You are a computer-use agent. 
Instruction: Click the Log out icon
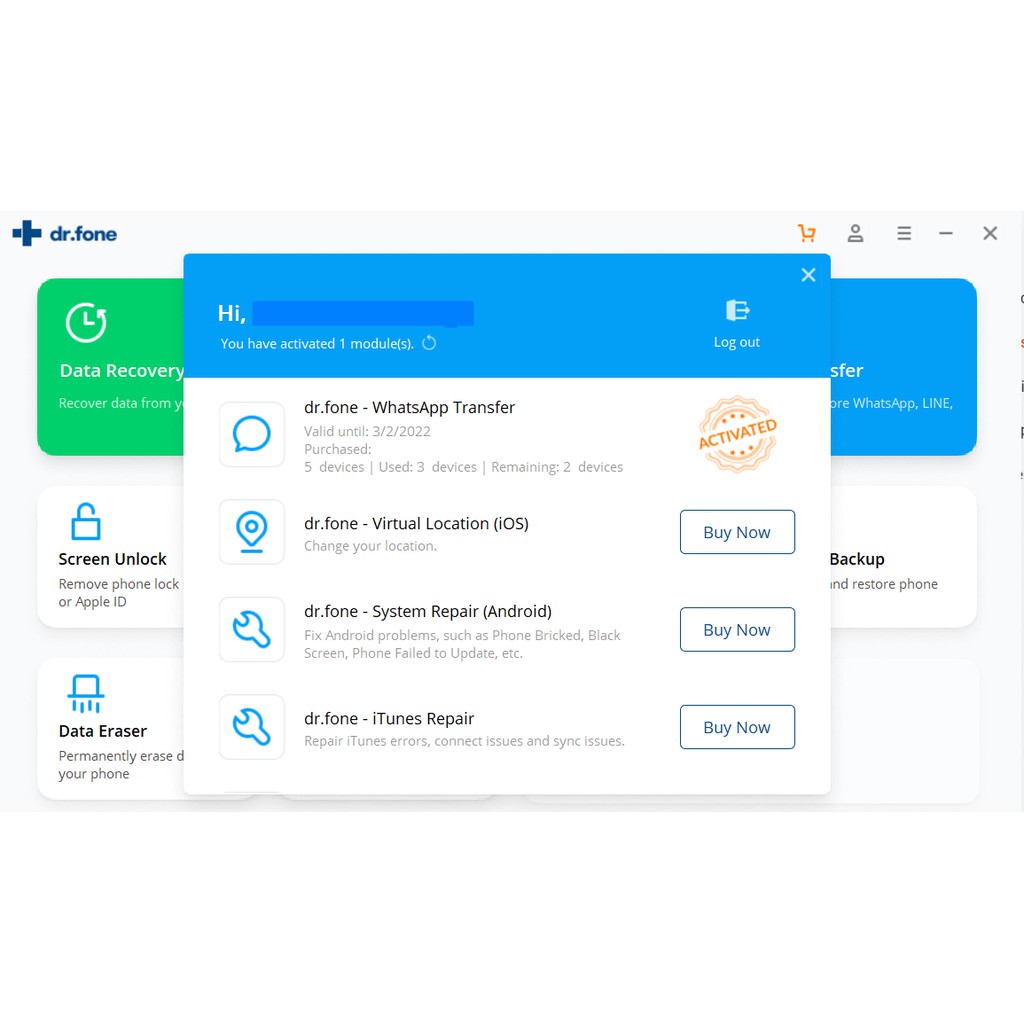[x=737, y=311]
